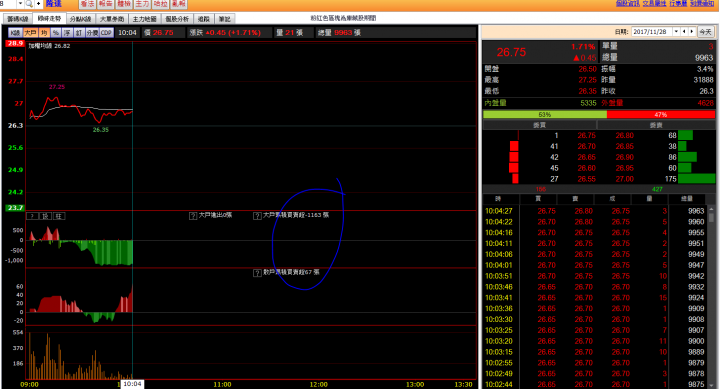Viewport: 720px width, 389px height.
Task: Click the 註 box in big-holder panel
Action: pos(59,216)
